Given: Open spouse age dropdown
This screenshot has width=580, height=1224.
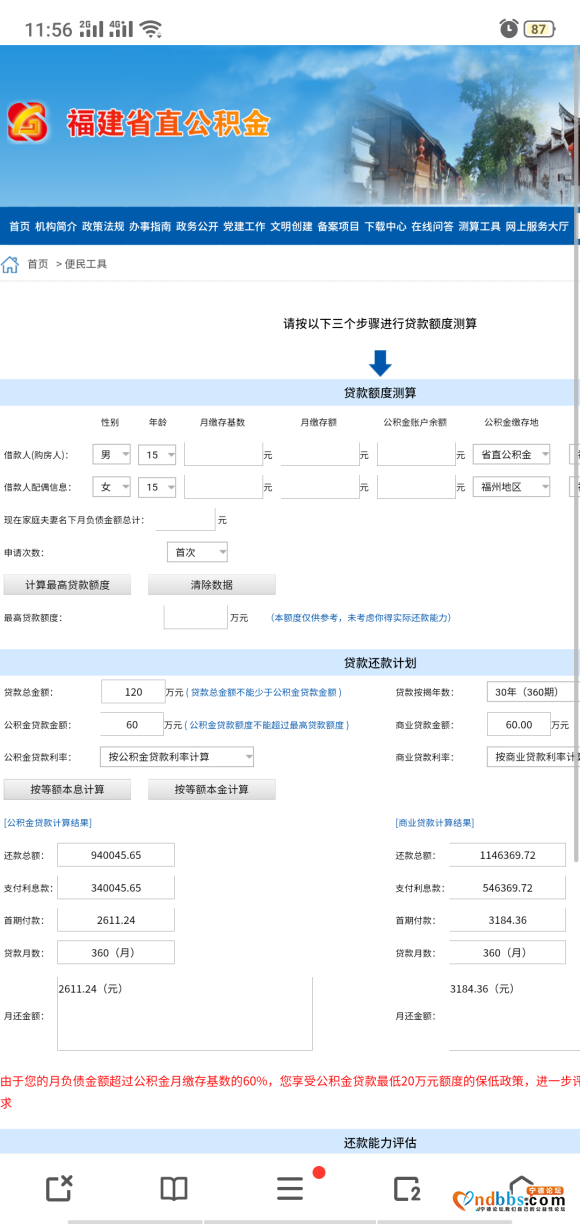Looking at the screenshot, I should tap(157, 487).
